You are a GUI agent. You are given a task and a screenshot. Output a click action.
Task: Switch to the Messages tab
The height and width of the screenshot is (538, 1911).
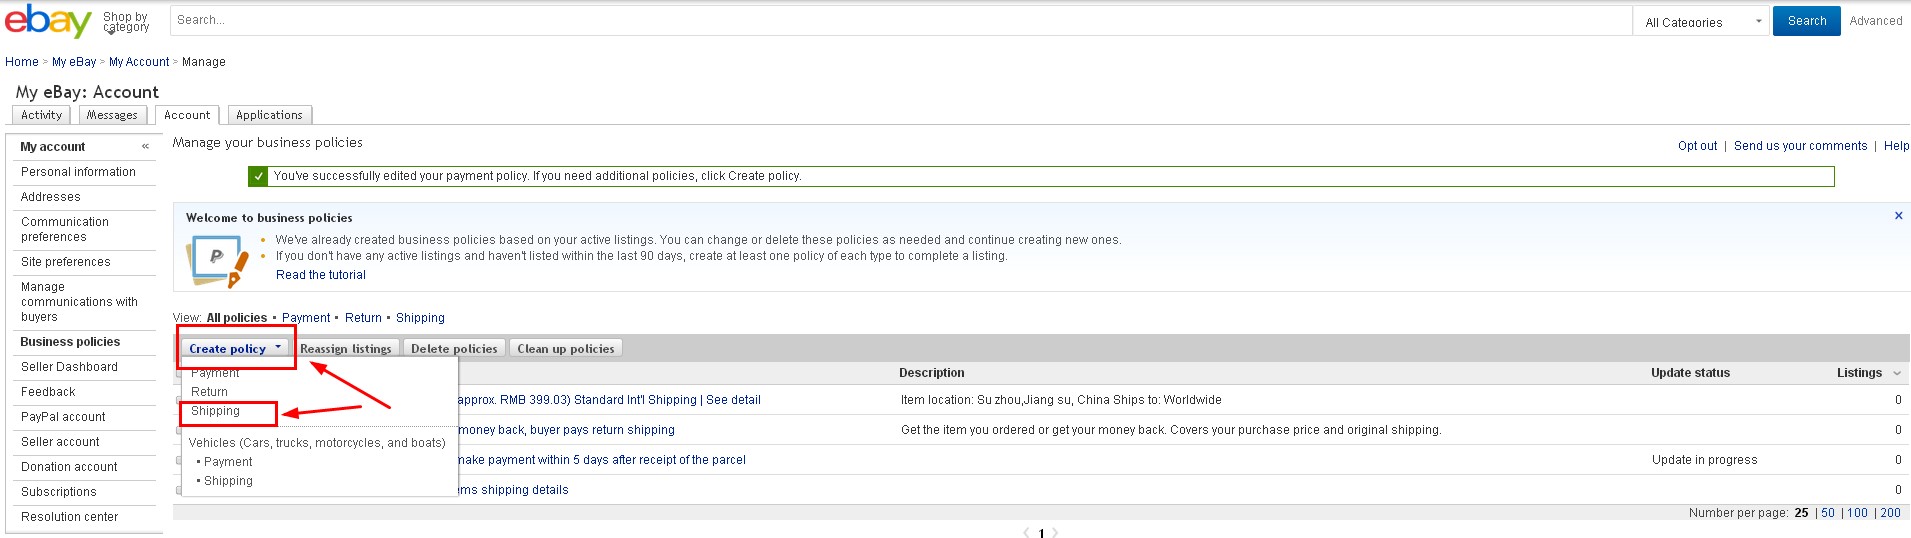point(112,115)
